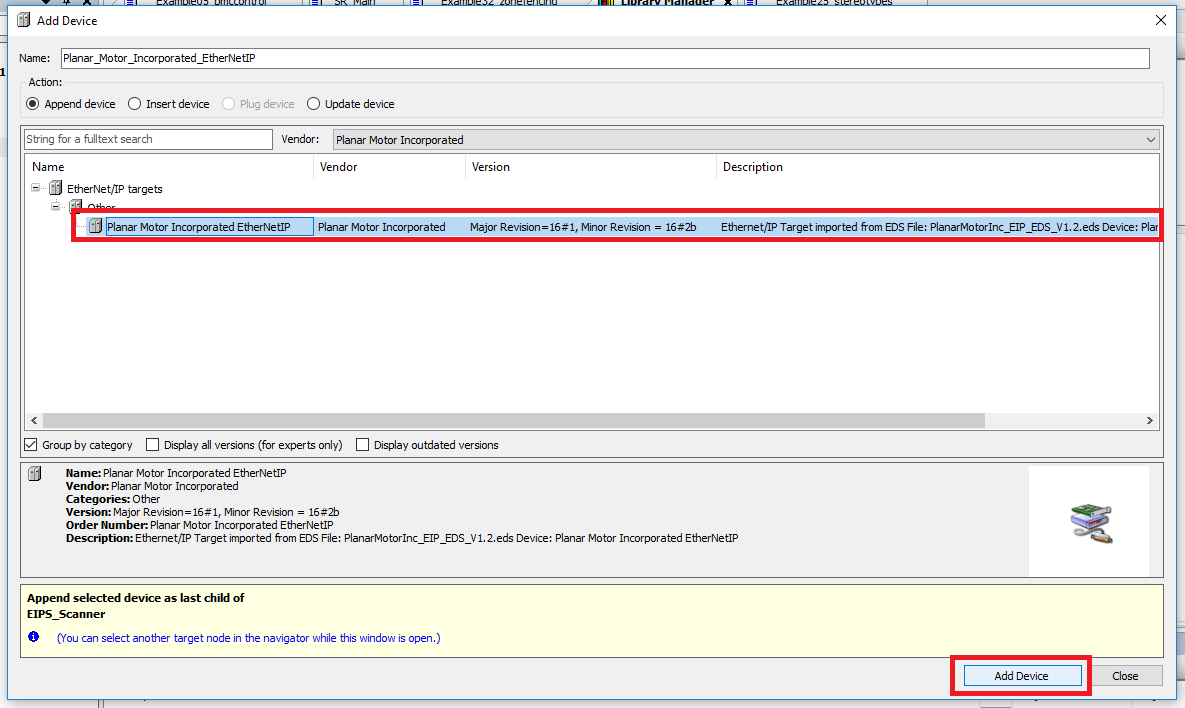Click the Planar Motor device icon in list

pos(96,227)
